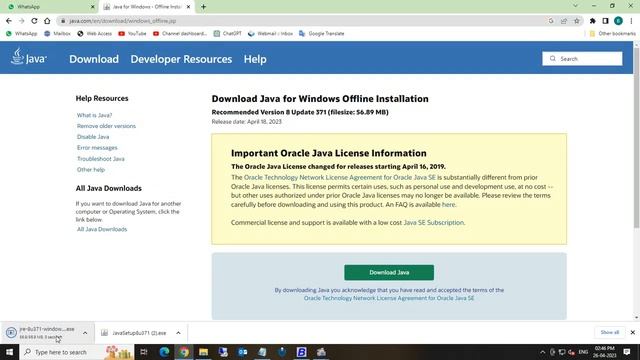
Task: Click the Google icon in address bar
Action: (x=551, y=21)
